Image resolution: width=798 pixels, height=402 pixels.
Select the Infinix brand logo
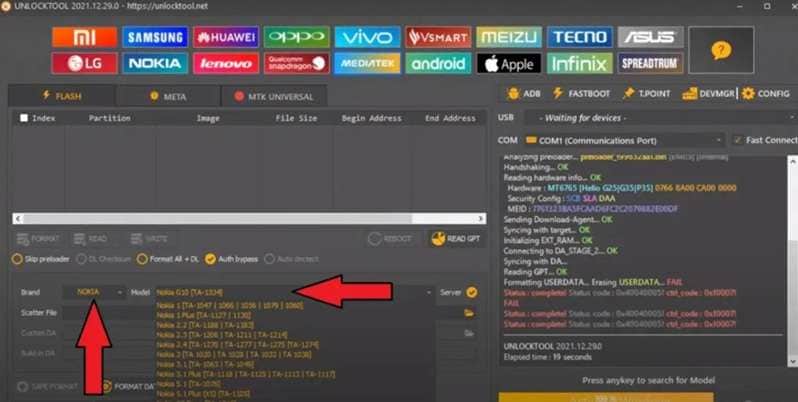(580, 64)
